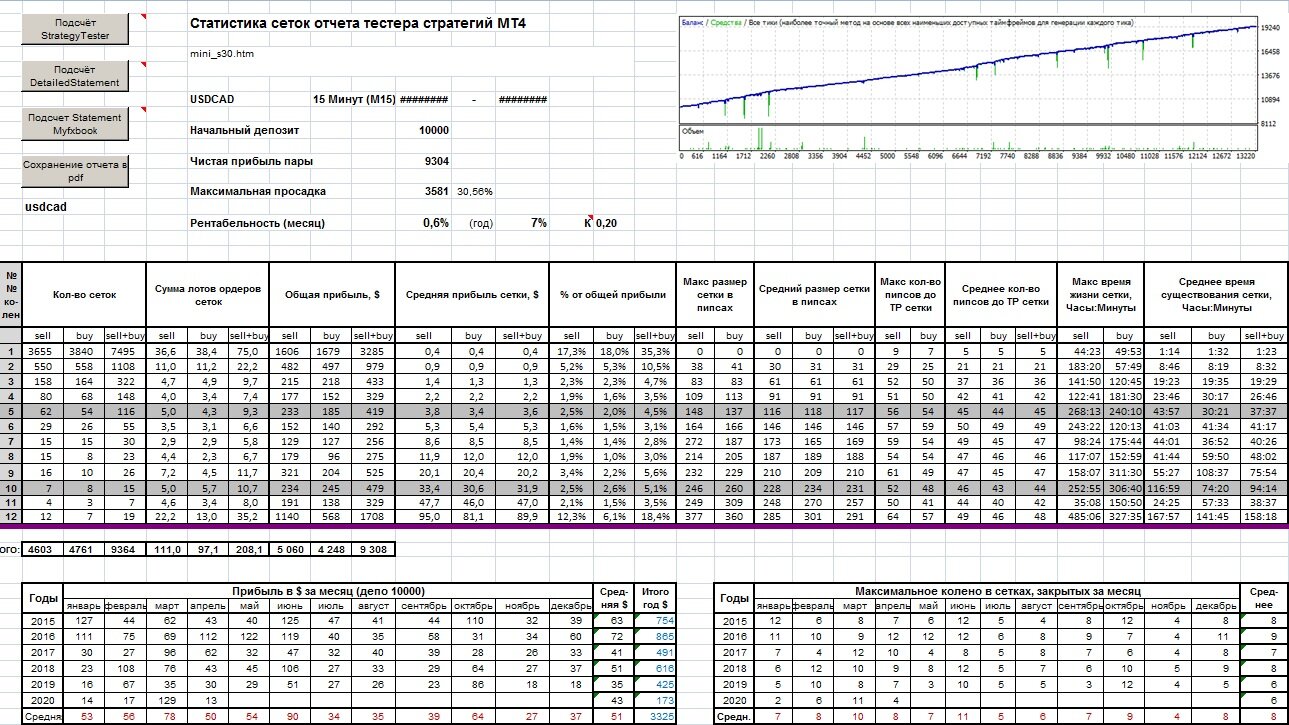Image resolution: width=1289 pixels, height=725 pixels.
Task: Select the lowercase usdcad cell
Action: 47,207
